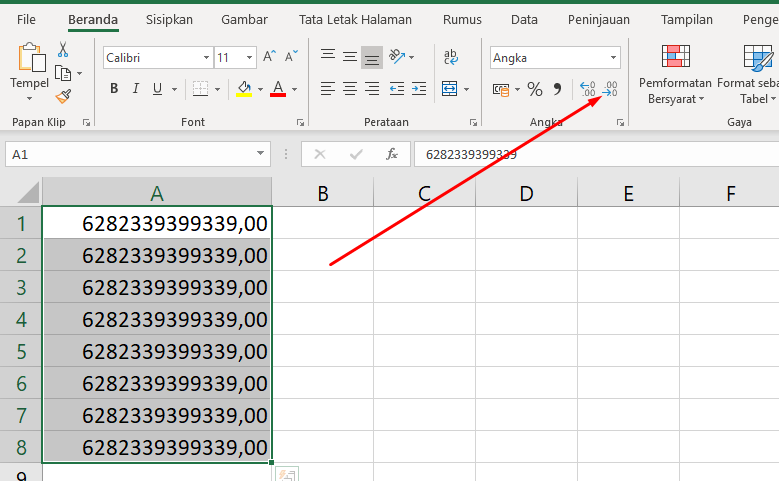The width and height of the screenshot is (779, 481).
Task: Switch to Peninjauan tab
Action: [599, 19]
